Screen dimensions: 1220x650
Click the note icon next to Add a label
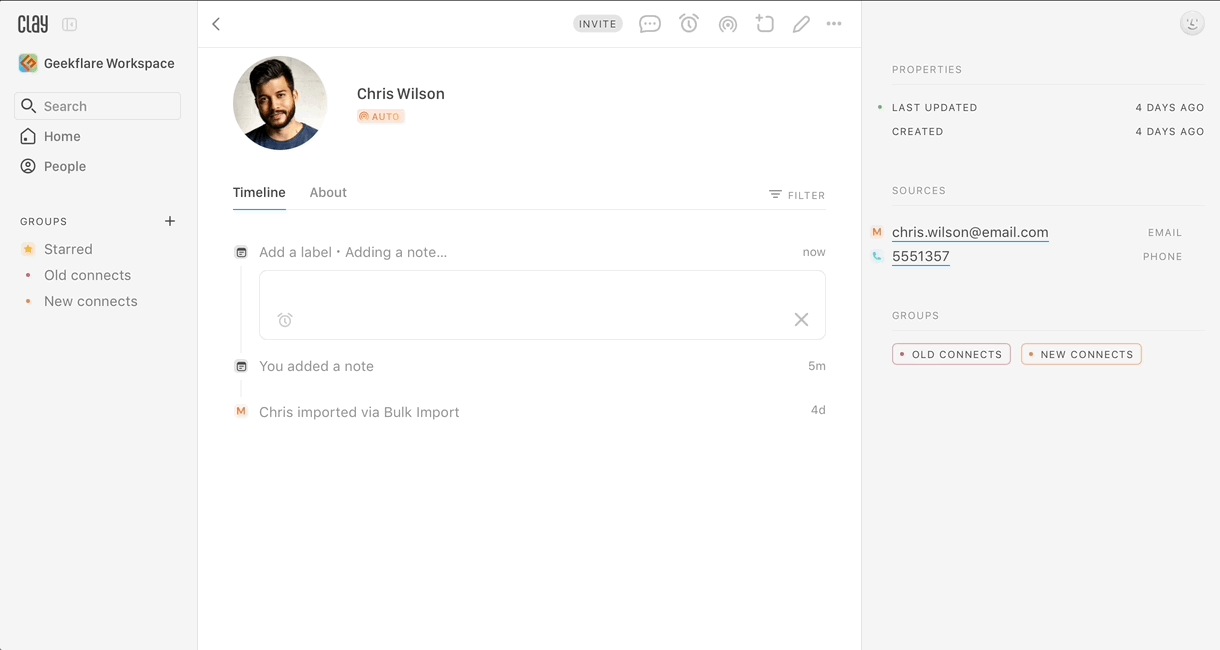tap(241, 252)
